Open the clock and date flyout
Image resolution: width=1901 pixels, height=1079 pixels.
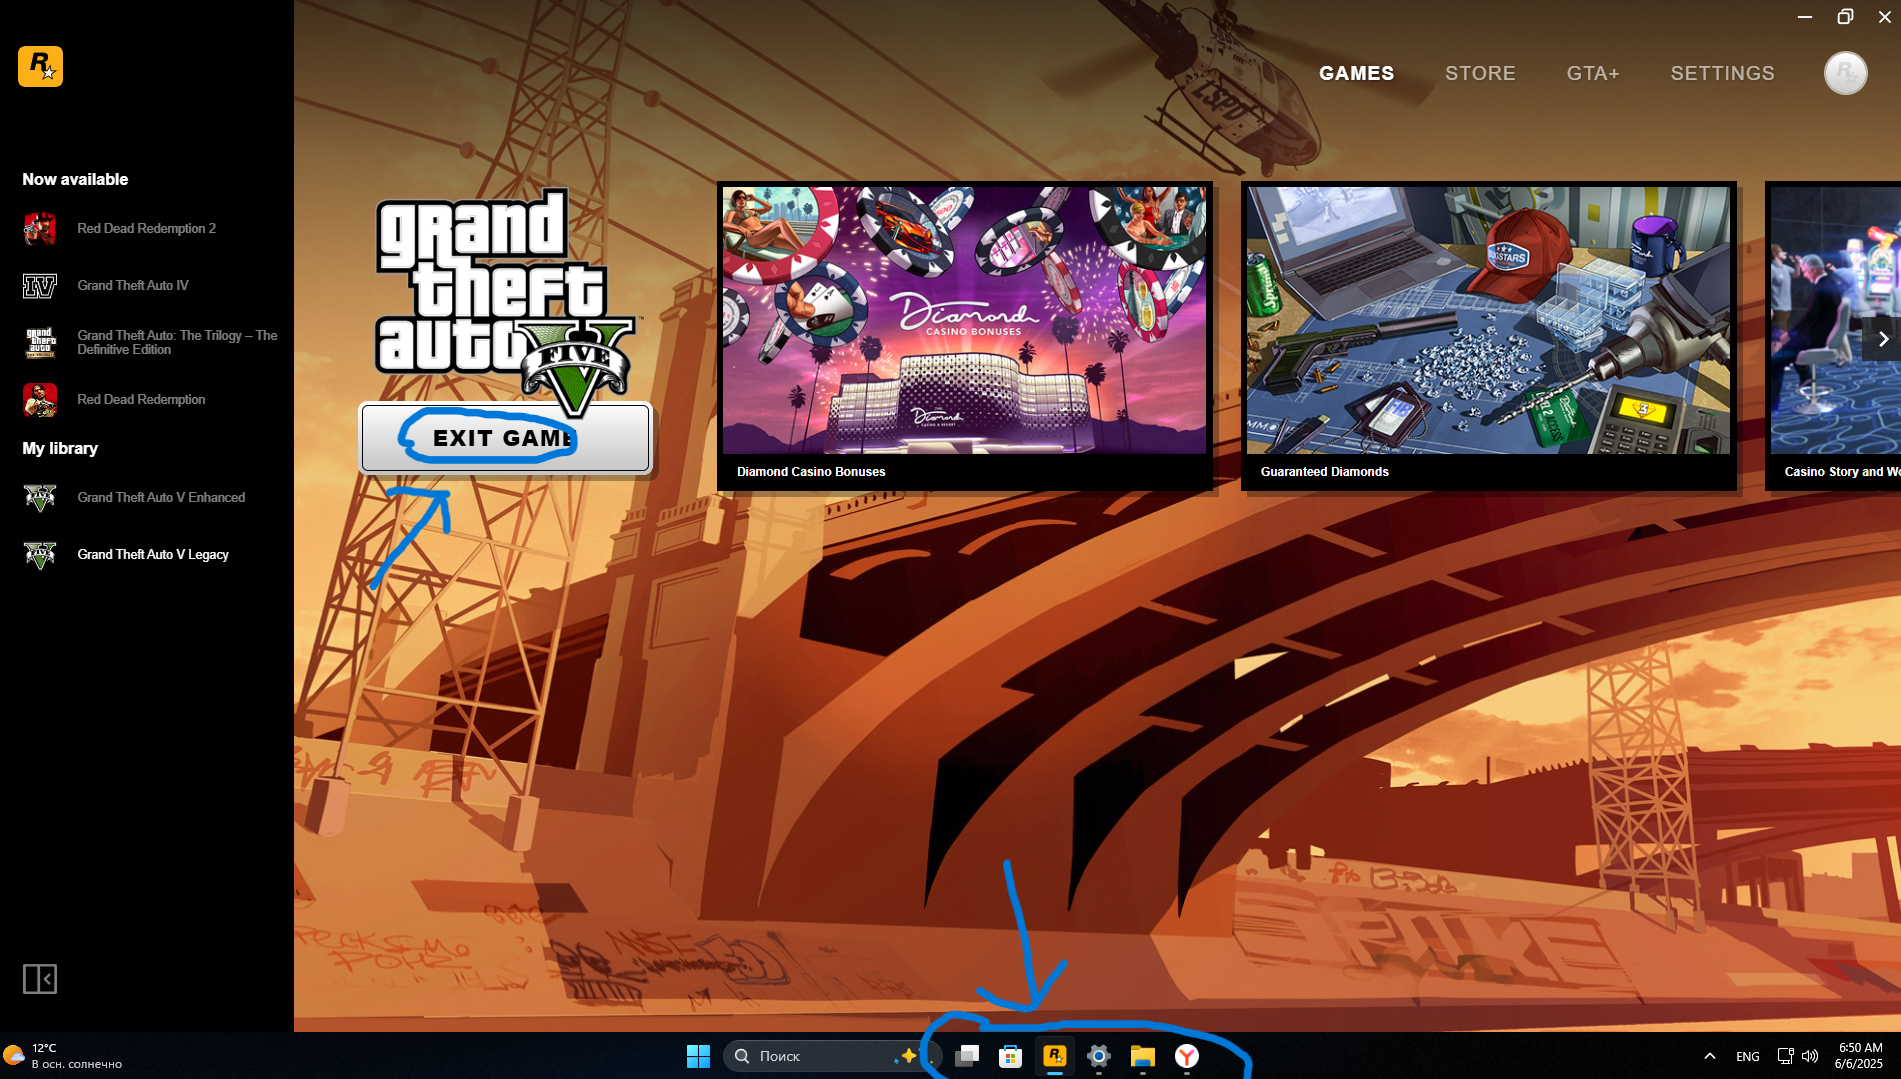(1859, 1056)
